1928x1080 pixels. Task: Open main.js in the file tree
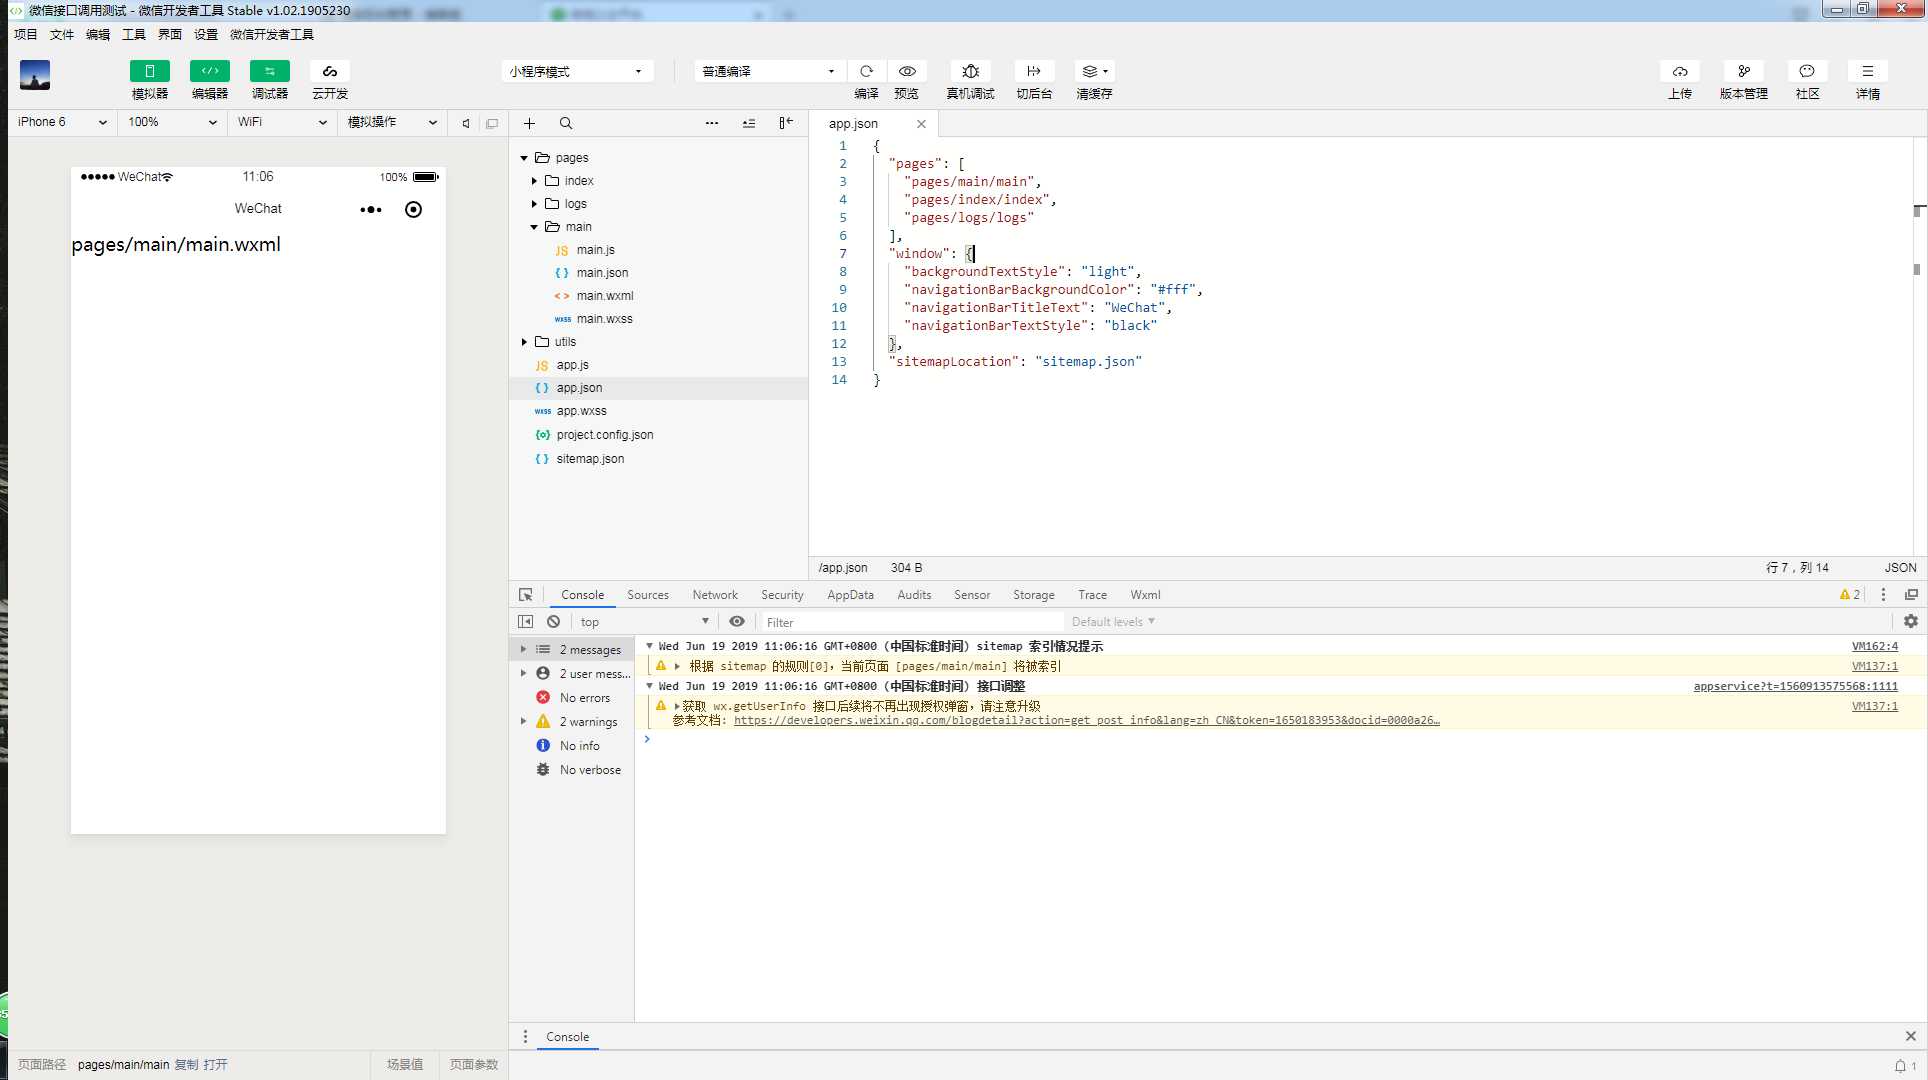pos(595,250)
